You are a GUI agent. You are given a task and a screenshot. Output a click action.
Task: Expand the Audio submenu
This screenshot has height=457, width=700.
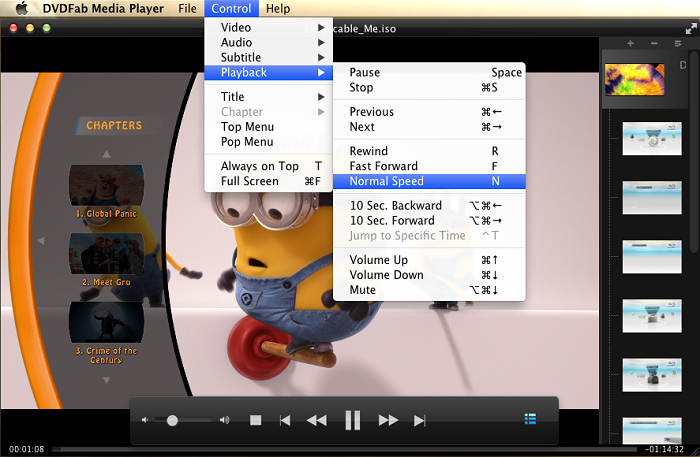[x=269, y=42]
